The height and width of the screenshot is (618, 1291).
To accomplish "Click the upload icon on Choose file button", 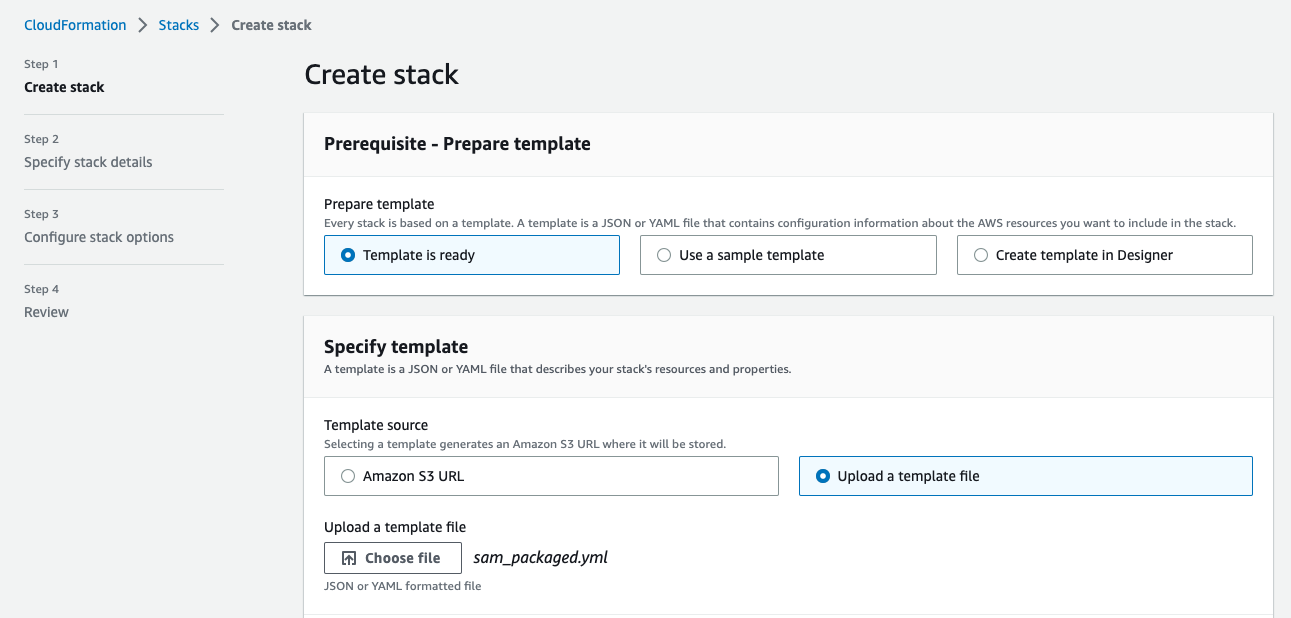I will coord(349,558).
